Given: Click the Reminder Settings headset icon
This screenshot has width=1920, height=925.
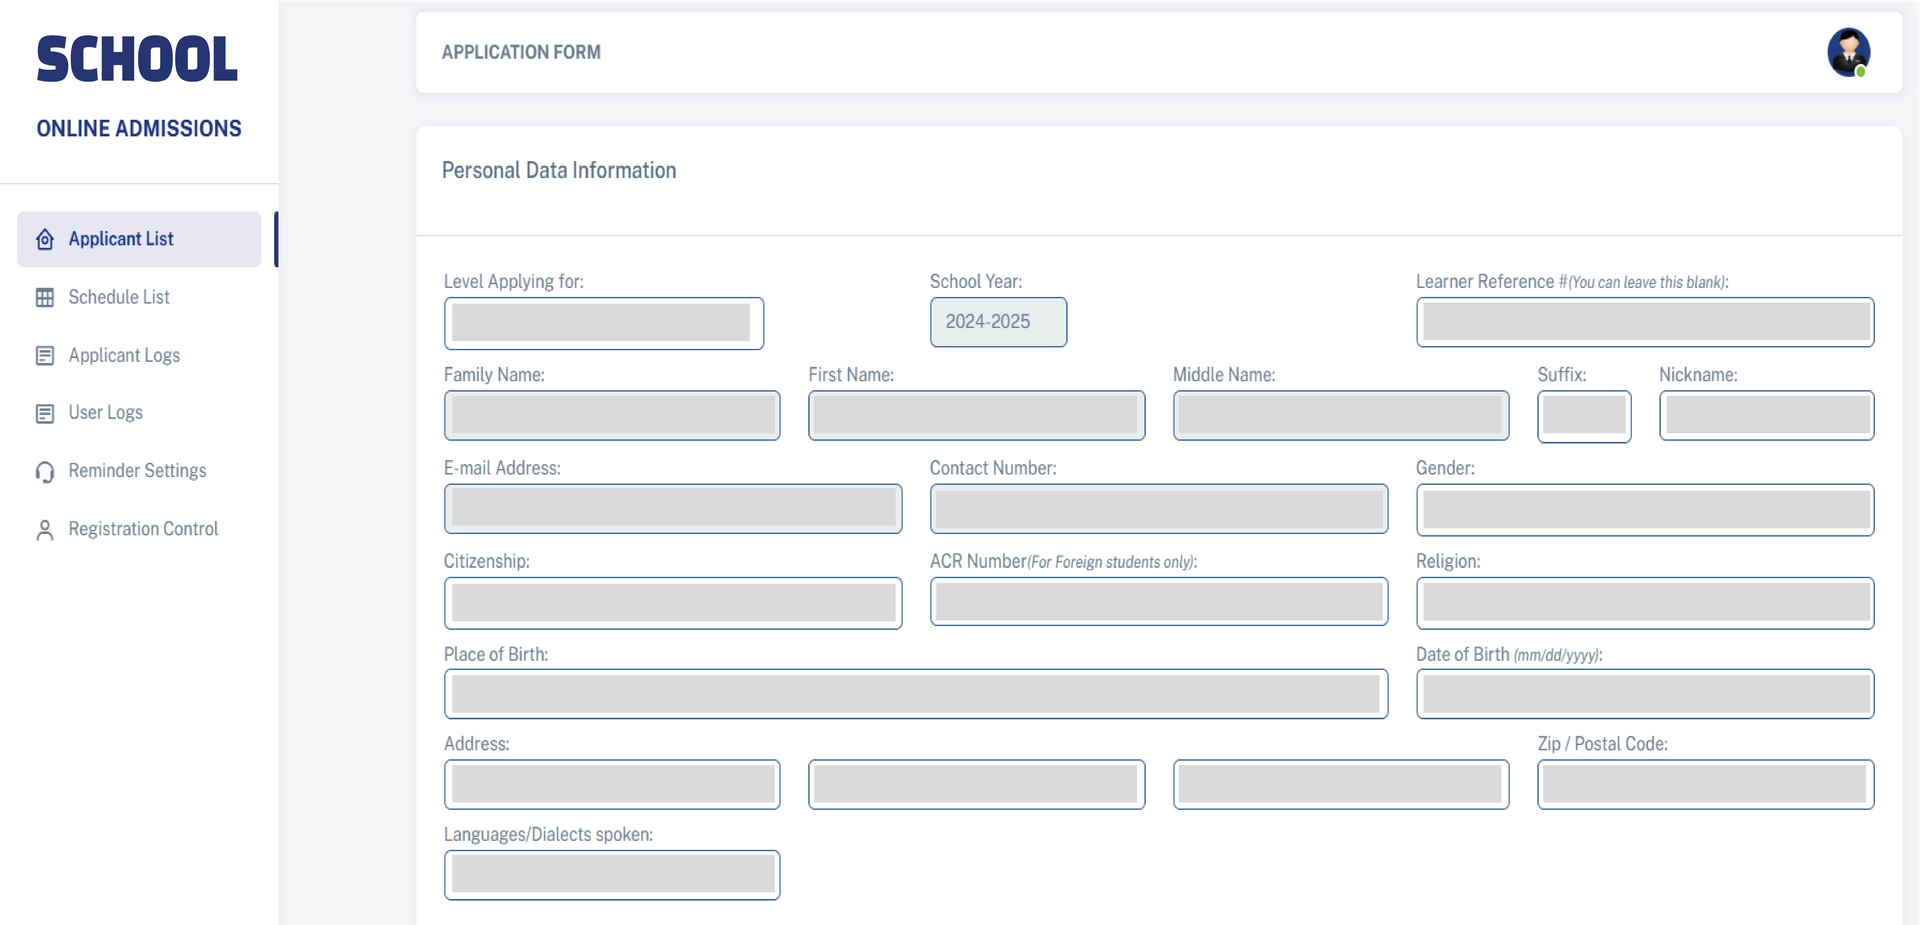Looking at the screenshot, I should 45,472.
